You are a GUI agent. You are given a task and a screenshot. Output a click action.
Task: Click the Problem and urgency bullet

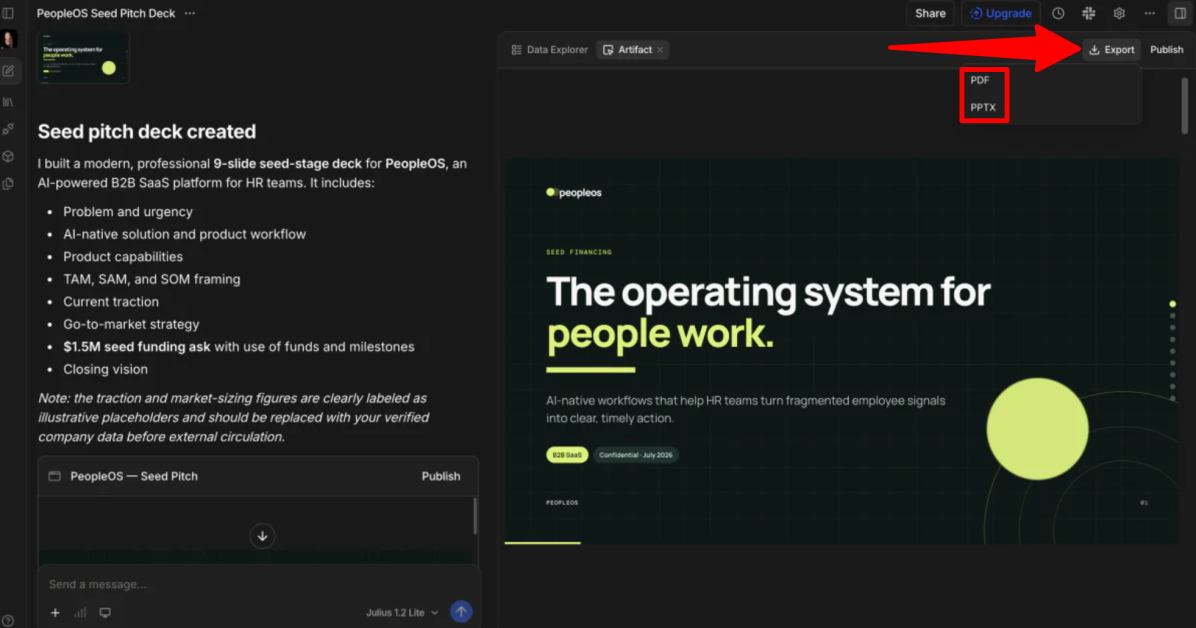tap(128, 211)
